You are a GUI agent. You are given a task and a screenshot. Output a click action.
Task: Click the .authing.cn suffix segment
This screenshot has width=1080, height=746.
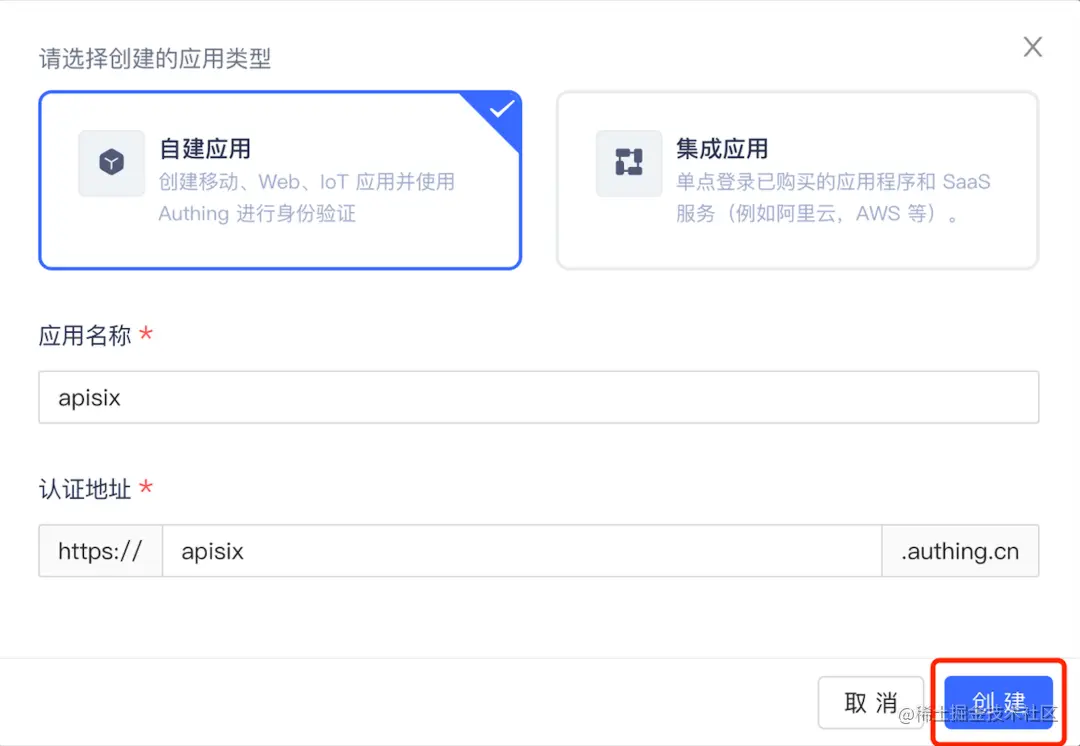tap(960, 550)
